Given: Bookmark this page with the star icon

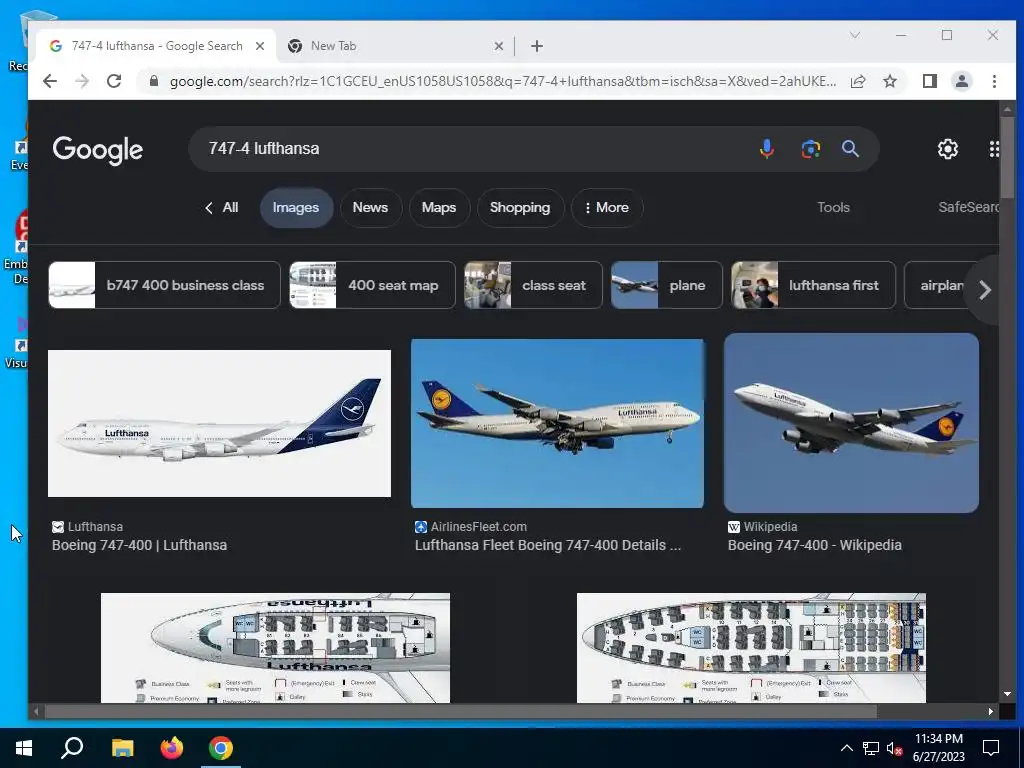Looking at the screenshot, I should [x=889, y=81].
